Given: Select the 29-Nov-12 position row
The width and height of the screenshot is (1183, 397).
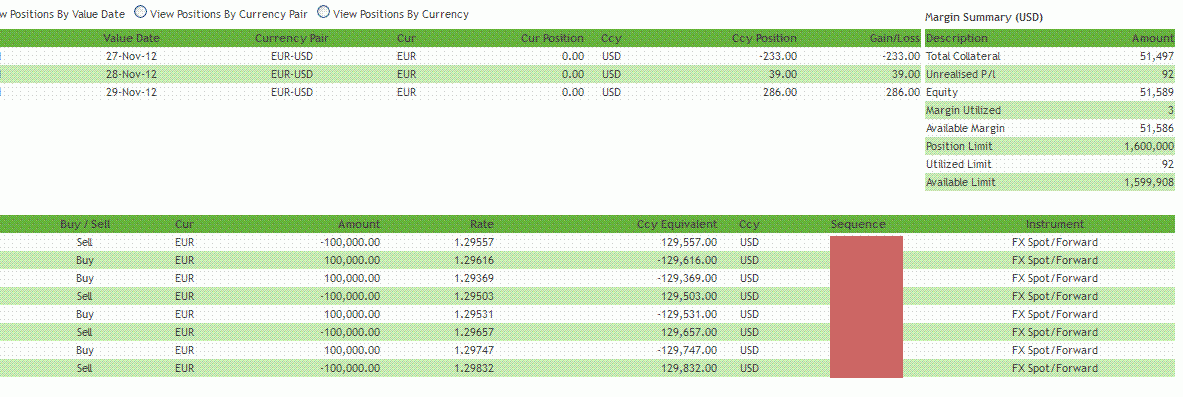Looking at the screenshot, I should 460,92.
